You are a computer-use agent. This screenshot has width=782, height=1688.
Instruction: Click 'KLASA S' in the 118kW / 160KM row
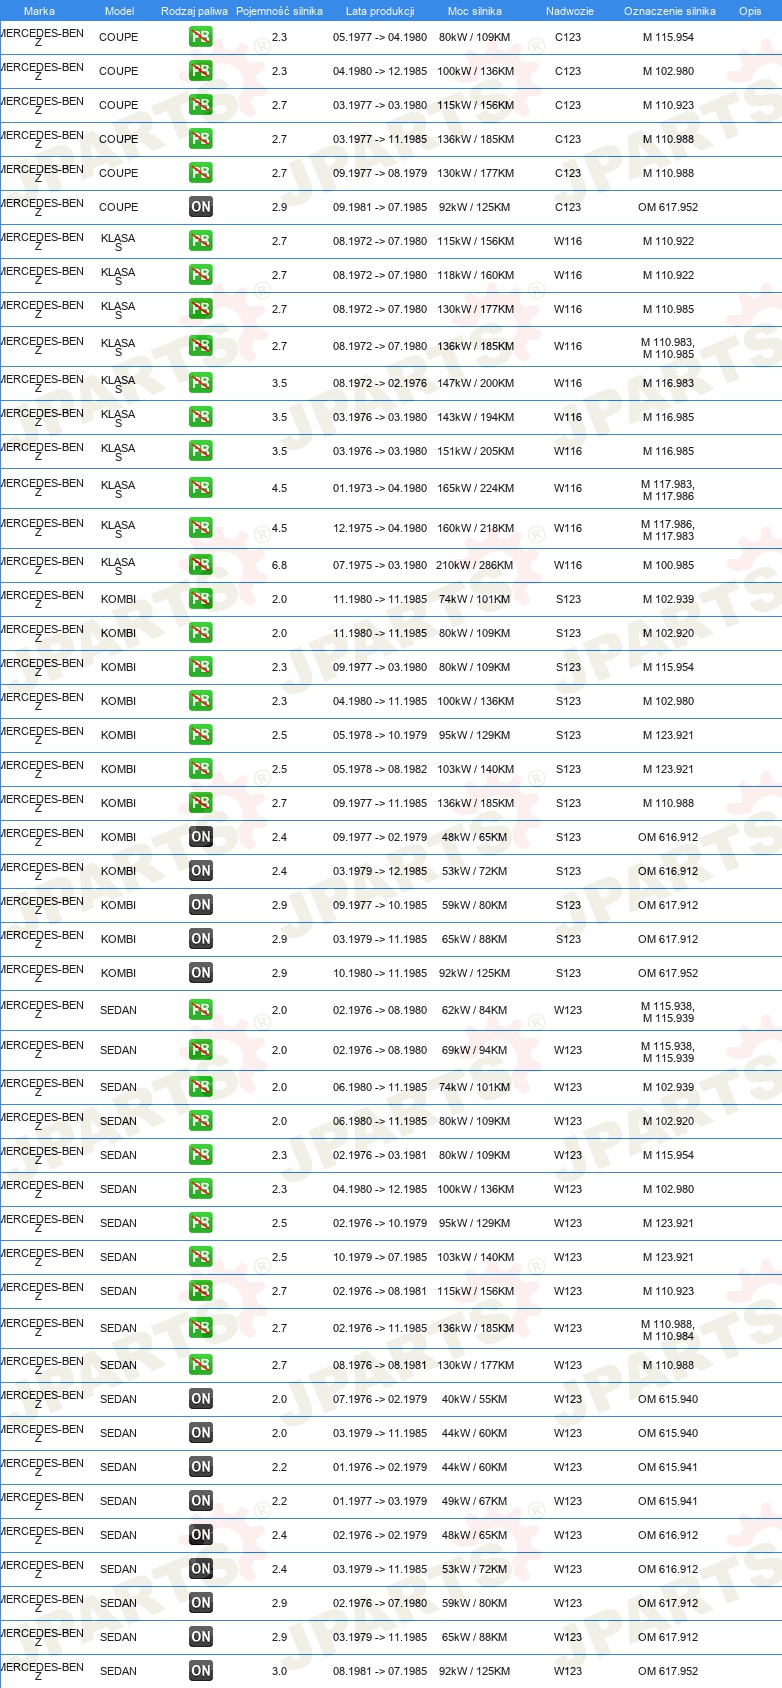point(118,277)
